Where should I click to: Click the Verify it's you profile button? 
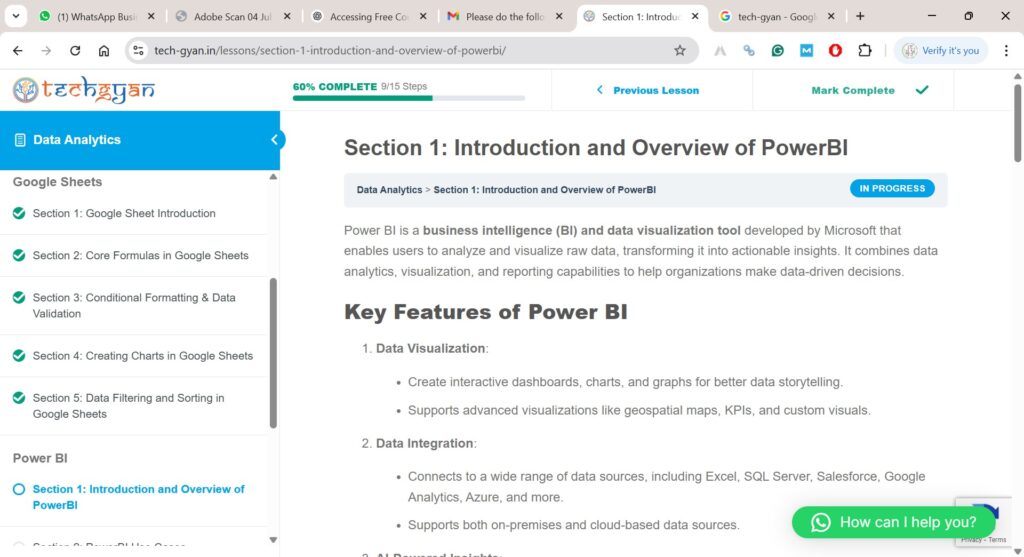[940, 50]
